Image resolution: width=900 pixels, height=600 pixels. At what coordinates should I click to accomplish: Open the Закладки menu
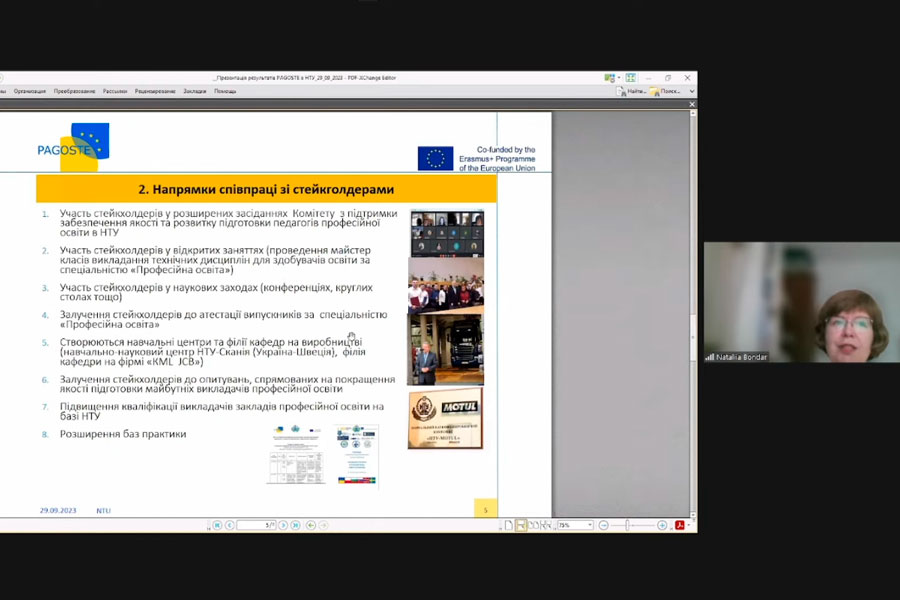pyautogui.click(x=195, y=91)
